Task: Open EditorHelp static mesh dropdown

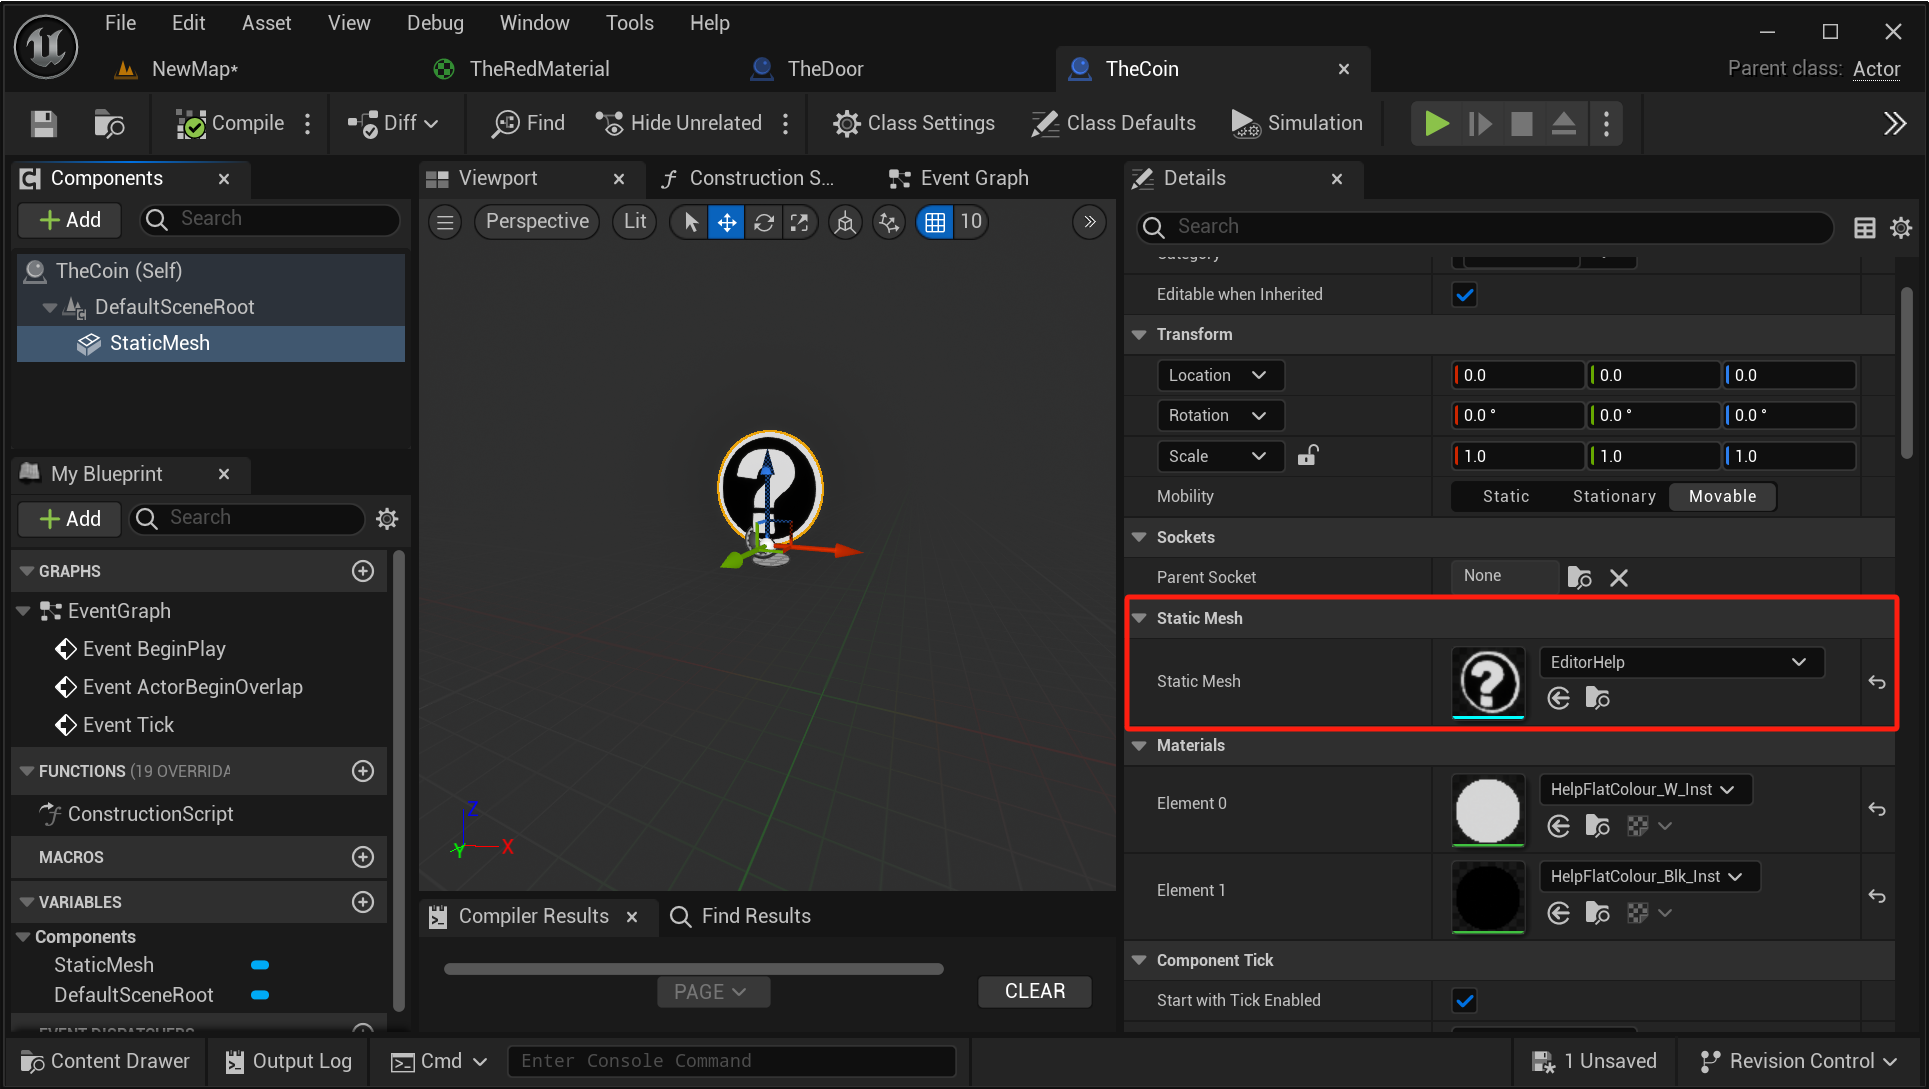Action: (x=1682, y=662)
